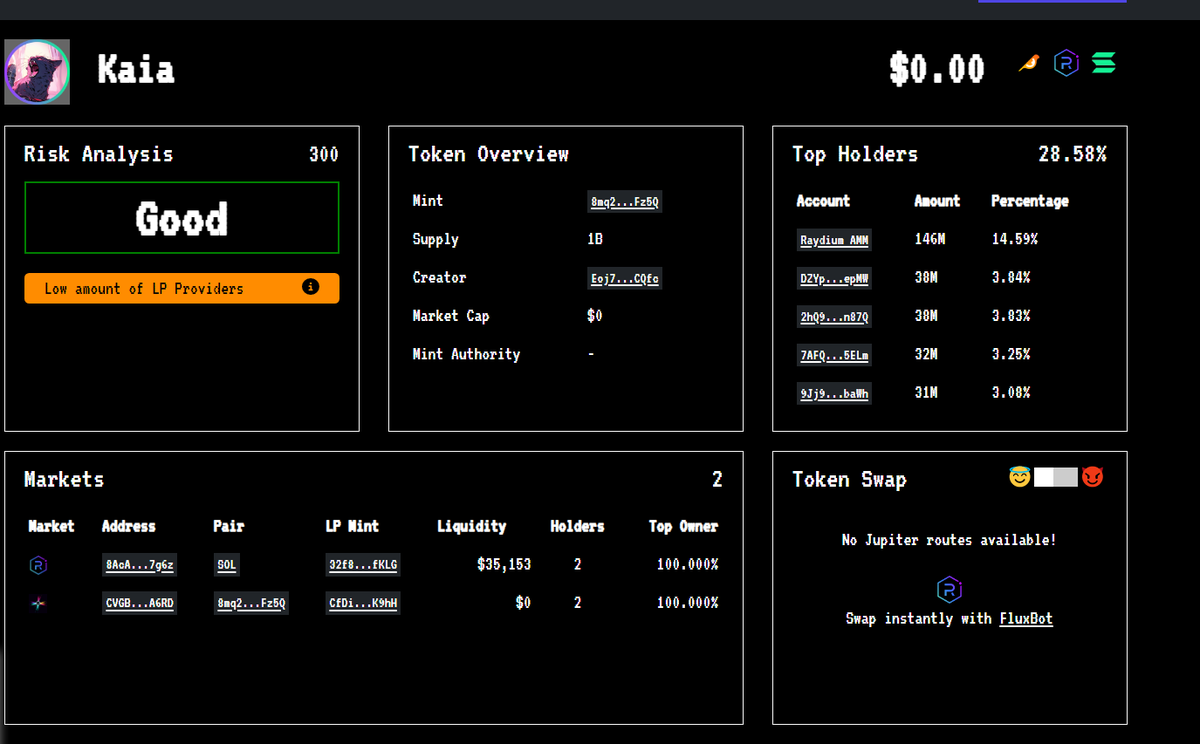Open market address 8AoA...7g6z
1200x744 pixels.
[x=140, y=565]
